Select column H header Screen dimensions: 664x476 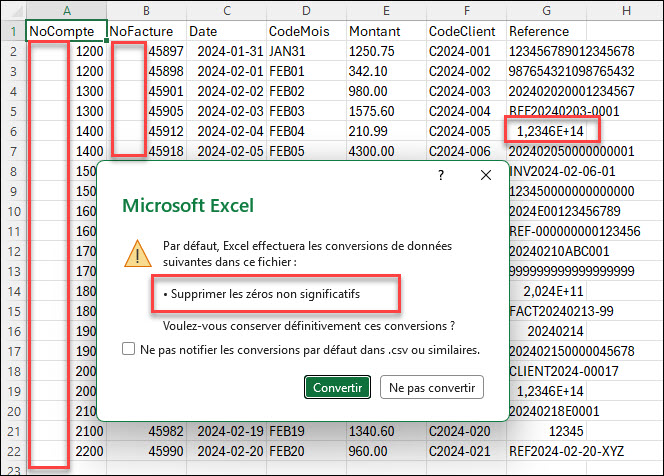click(625, 11)
